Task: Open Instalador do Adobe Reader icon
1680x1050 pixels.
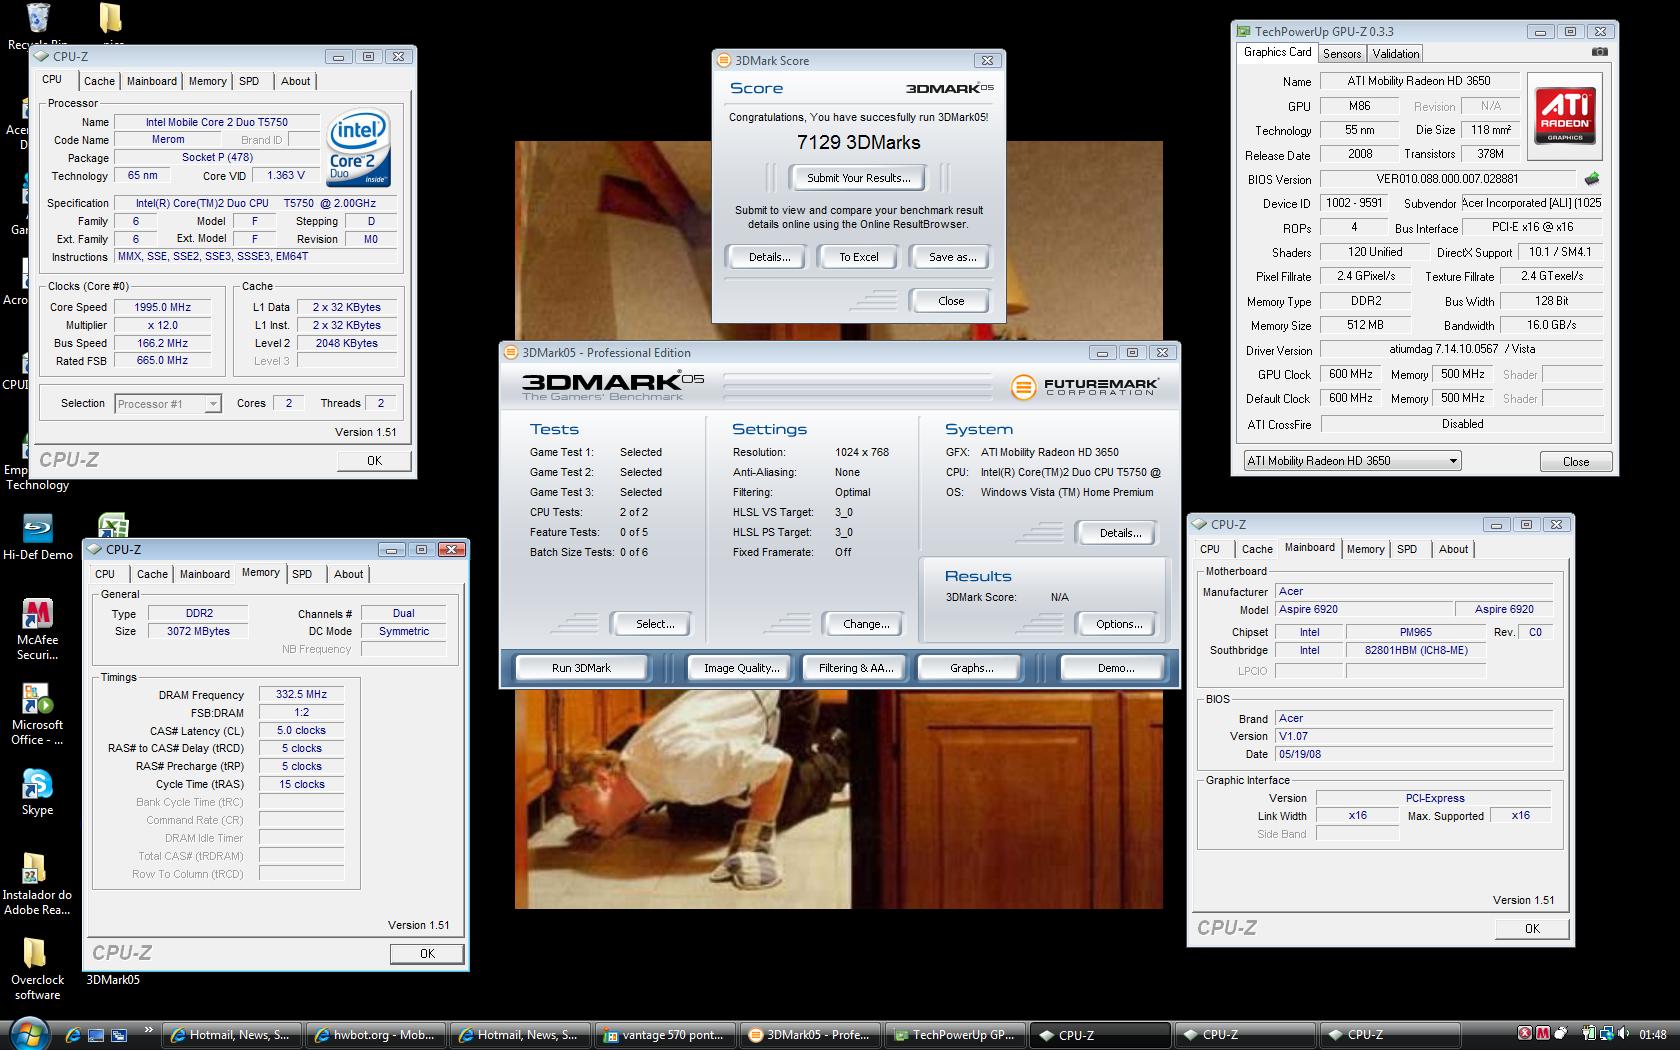Action: [x=37, y=884]
